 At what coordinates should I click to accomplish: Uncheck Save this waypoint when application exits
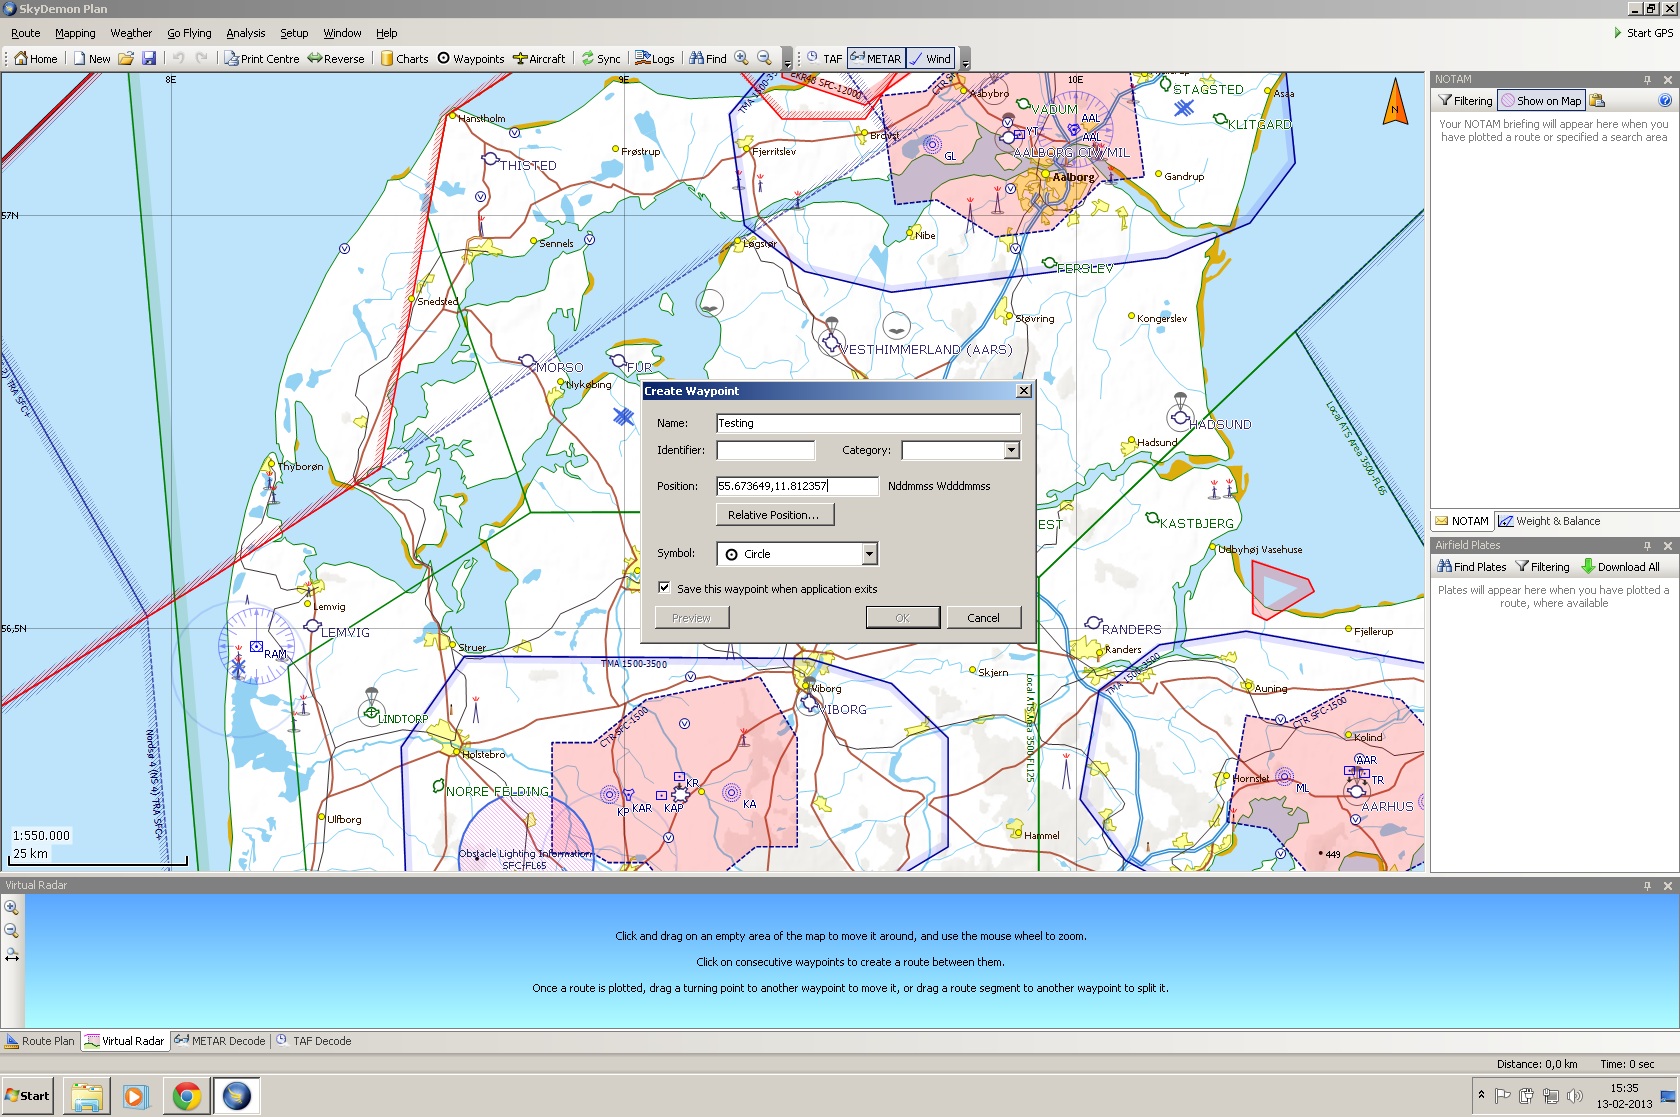pos(664,588)
